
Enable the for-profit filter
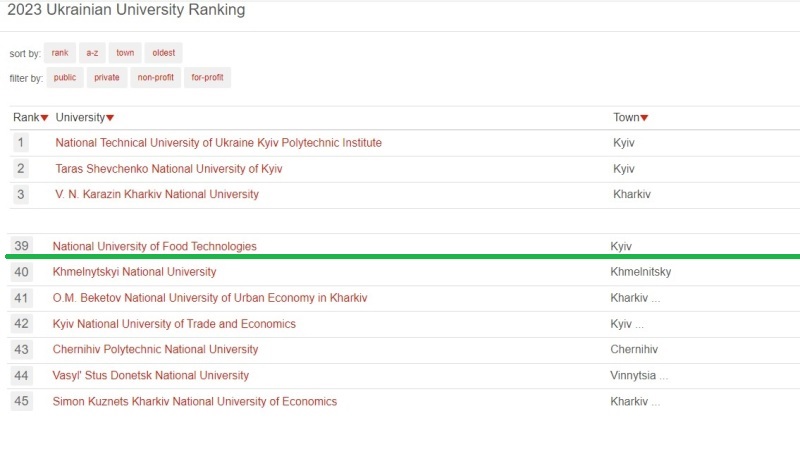pyautogui.click(x=207, y=78)
